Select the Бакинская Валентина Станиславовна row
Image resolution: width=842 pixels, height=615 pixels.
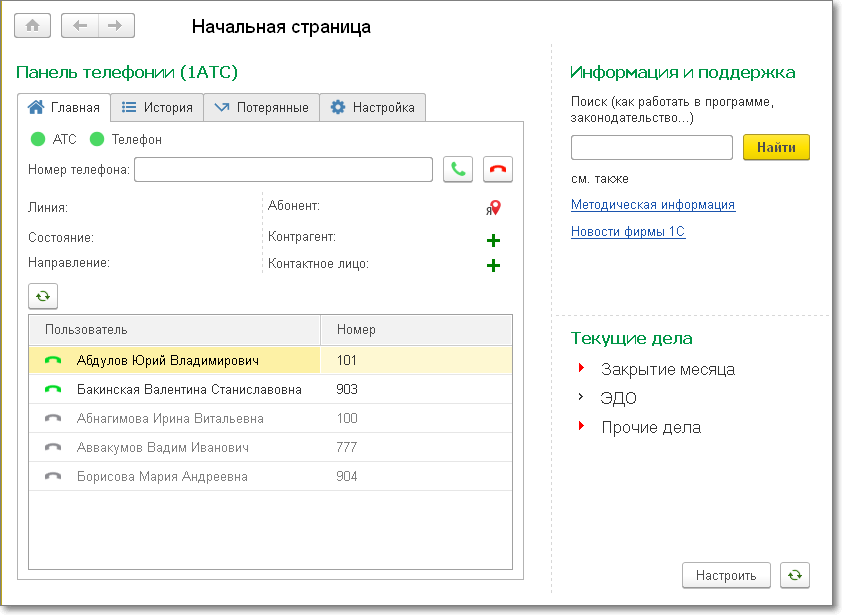tap(189, 389)
